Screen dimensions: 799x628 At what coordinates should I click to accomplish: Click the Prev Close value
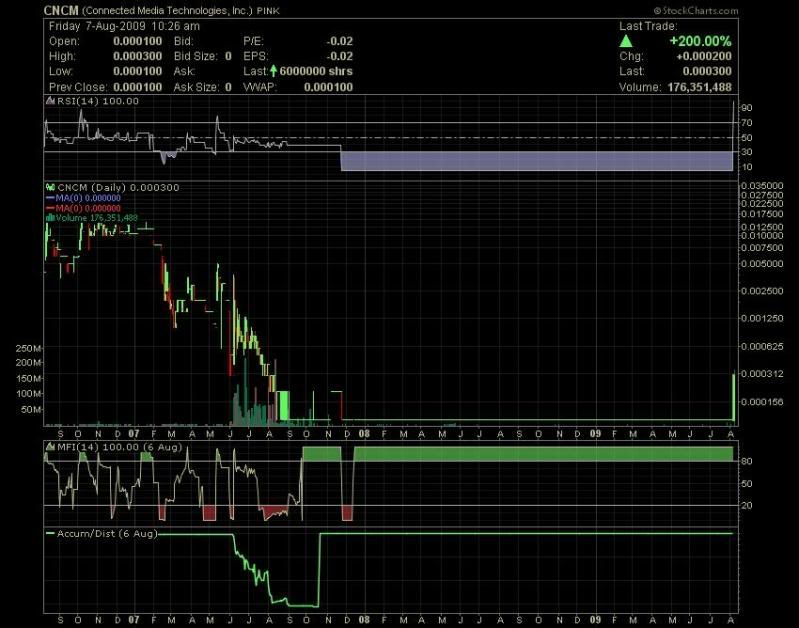pos(138,87)
